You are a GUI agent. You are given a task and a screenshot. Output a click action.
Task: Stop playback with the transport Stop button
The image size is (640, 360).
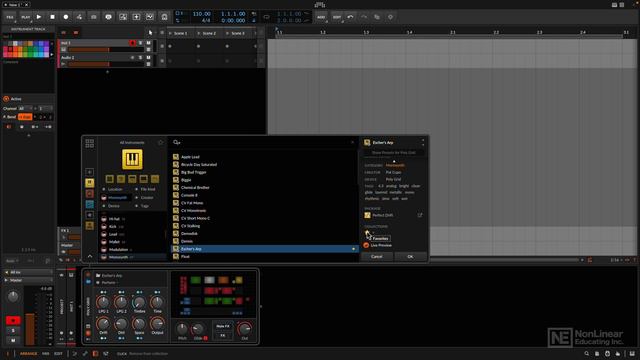point(52,17)
